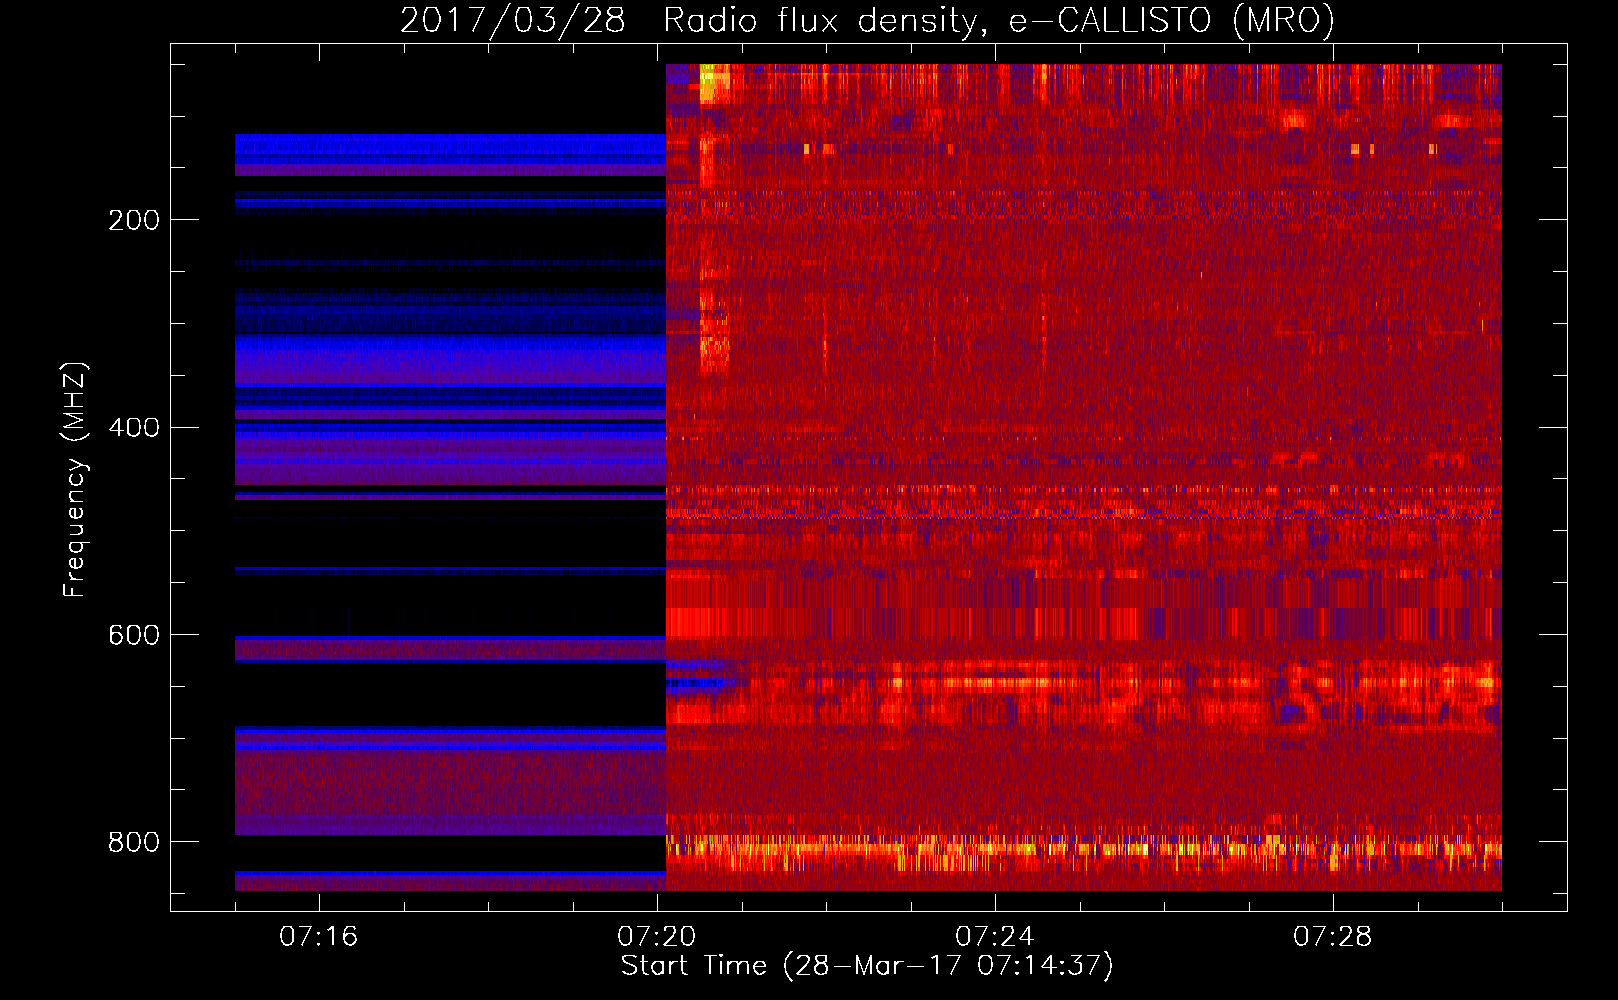1618x1000 pixels.
Task: Click the 'Frequency (MHZ)' axis label
Action: 74,479
